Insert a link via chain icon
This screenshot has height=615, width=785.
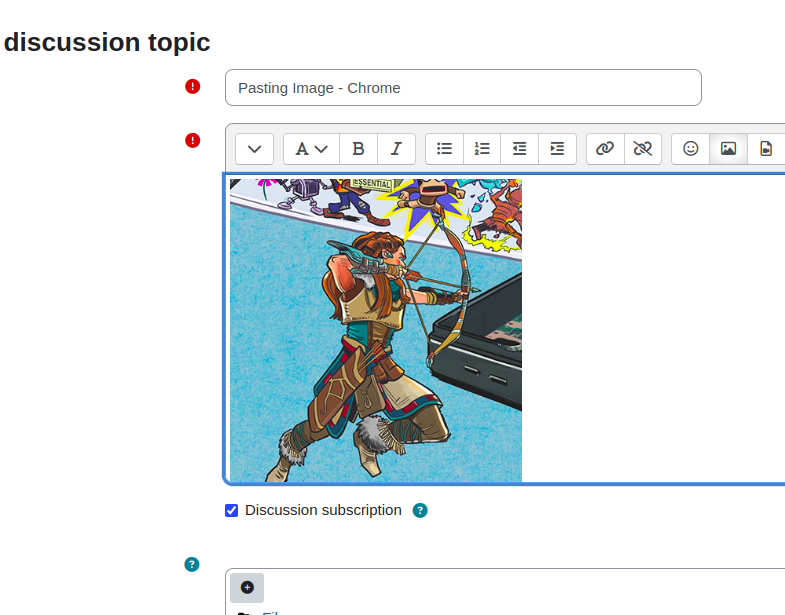(605, 149)
